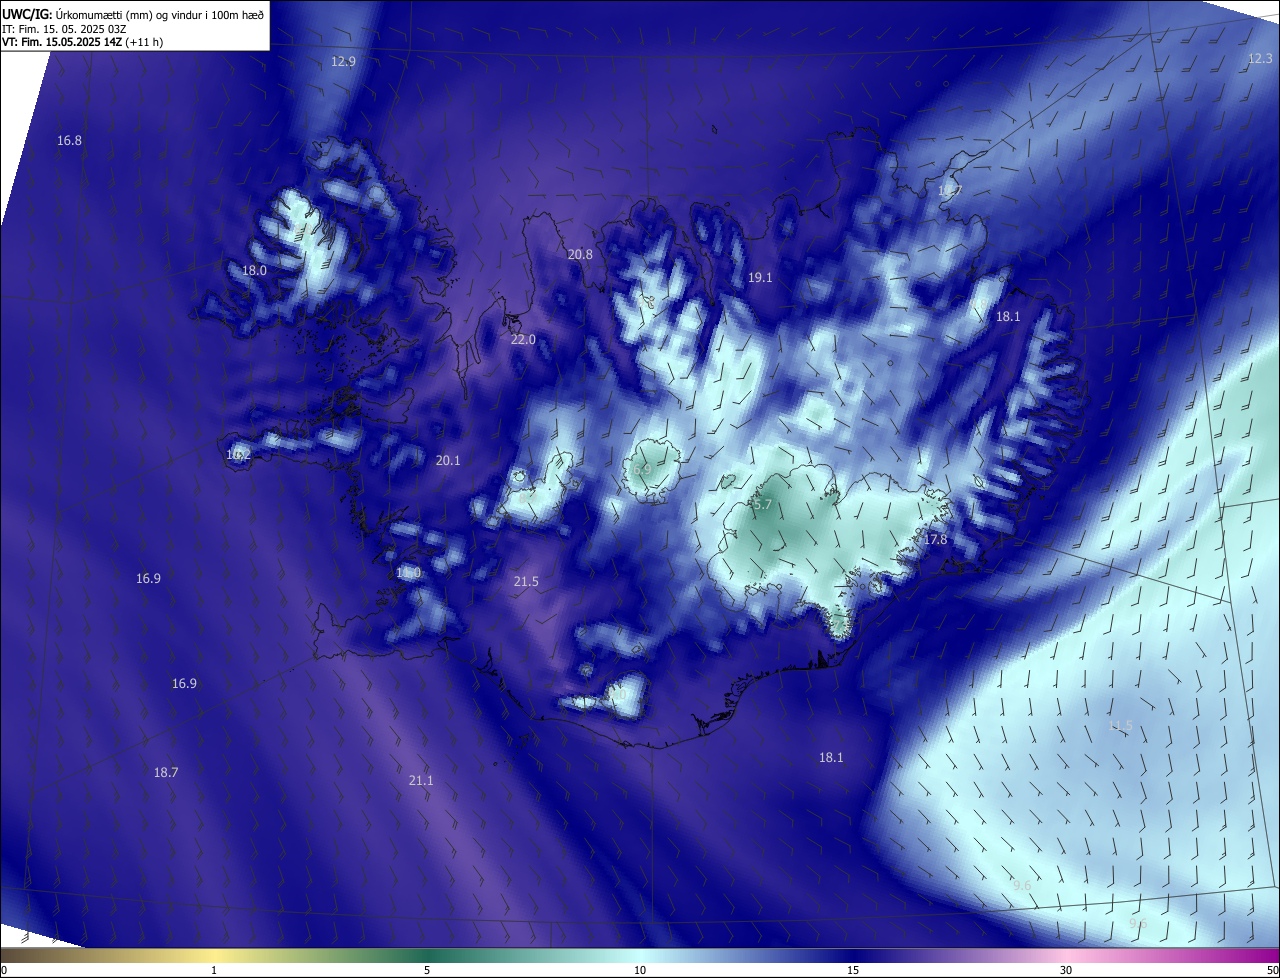The image size is (1280, 978).
Task: Select the VT: Fim. 15.05.2025 14Z line
Action: coord(82,42)
